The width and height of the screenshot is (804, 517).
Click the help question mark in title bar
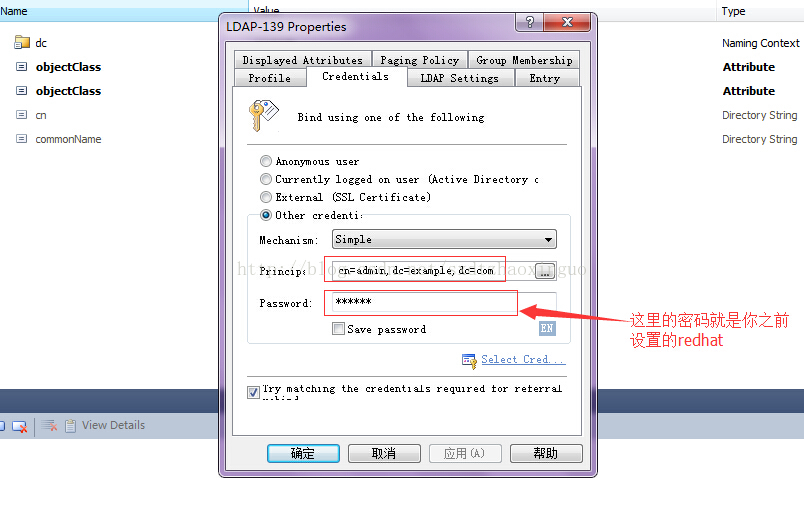tap(530, 22)
